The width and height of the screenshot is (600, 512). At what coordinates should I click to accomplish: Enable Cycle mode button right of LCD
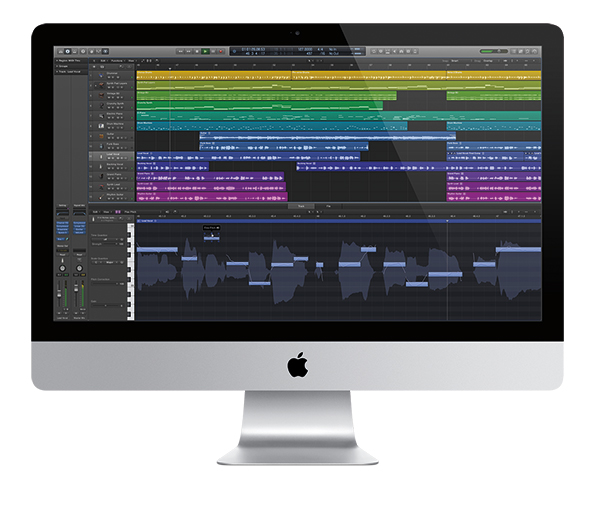coord(374,51)
